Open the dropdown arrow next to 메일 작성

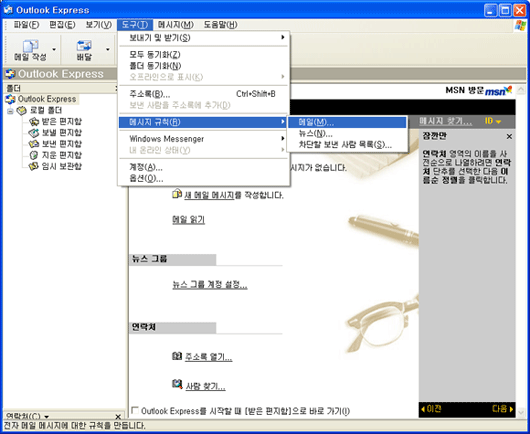(54, 50)
